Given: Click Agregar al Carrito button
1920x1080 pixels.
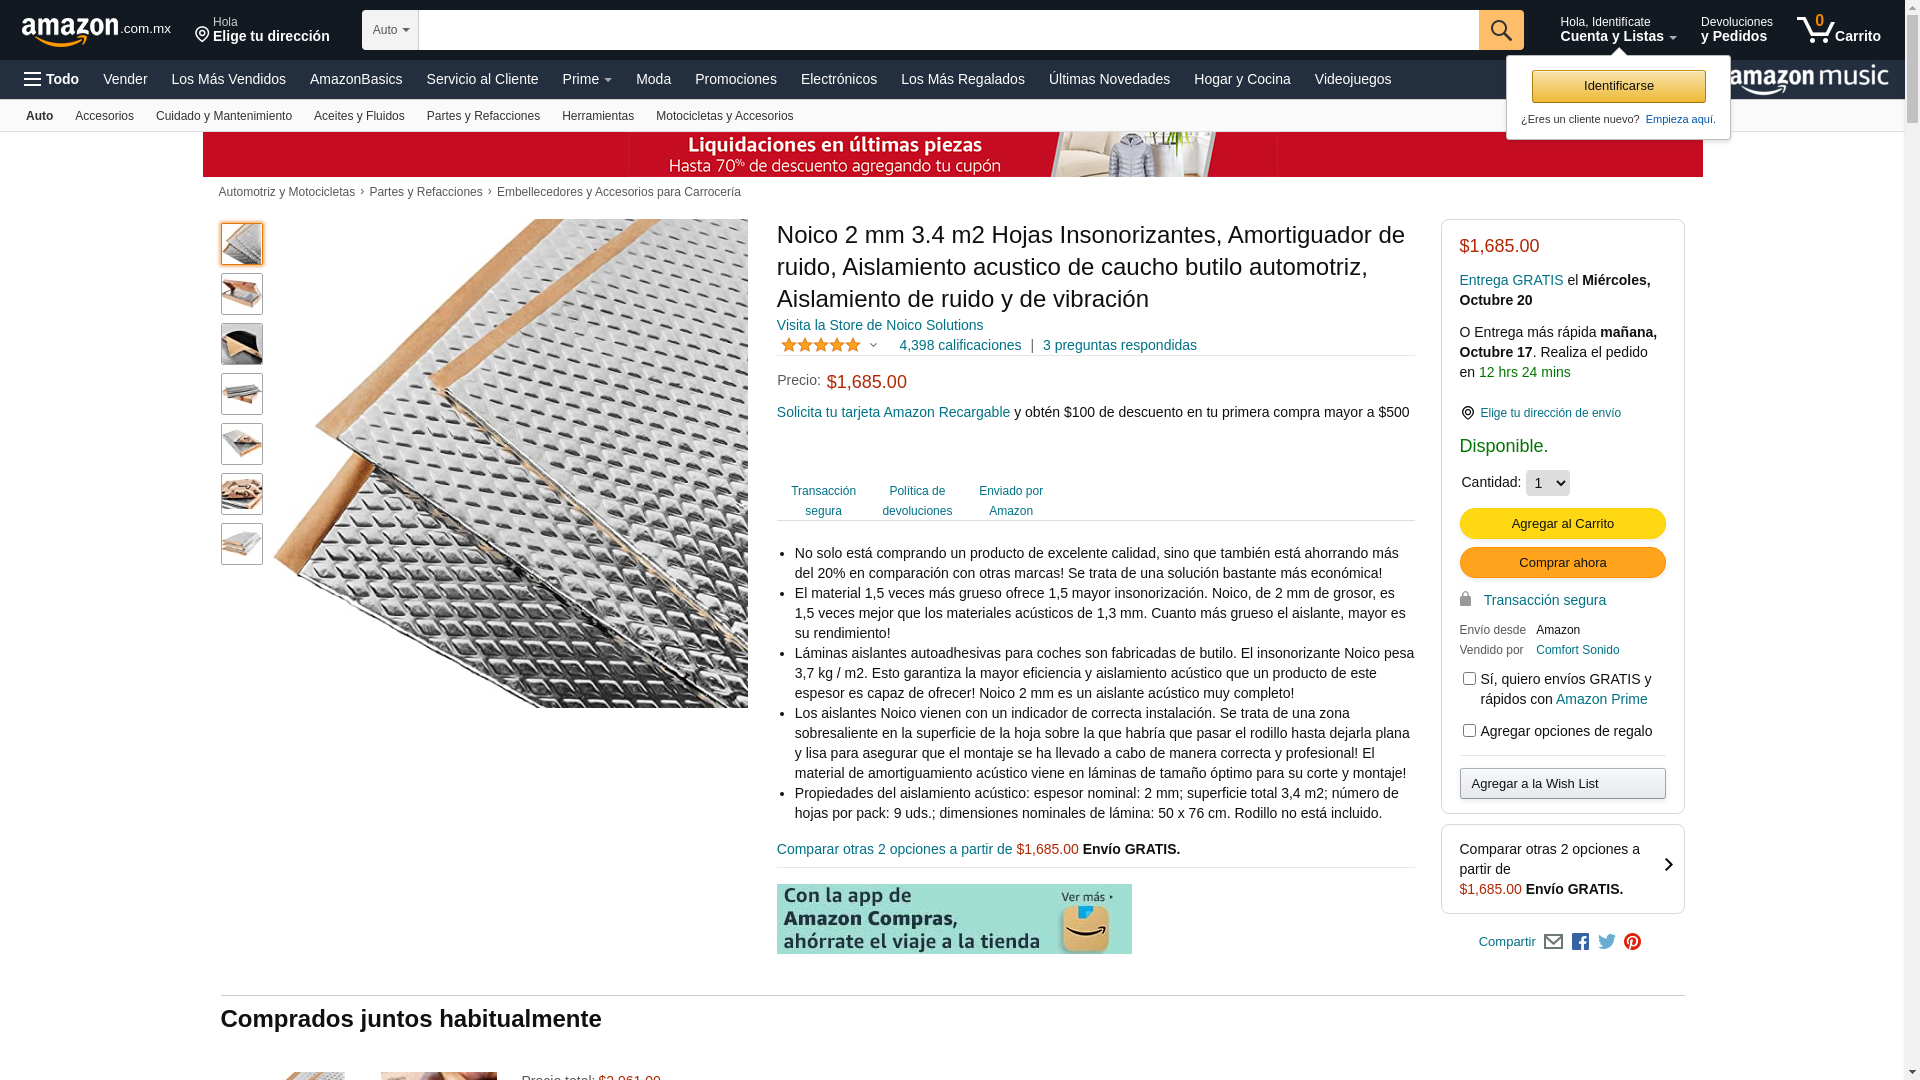Looking at the screenshot, I should click(1562, 524).
